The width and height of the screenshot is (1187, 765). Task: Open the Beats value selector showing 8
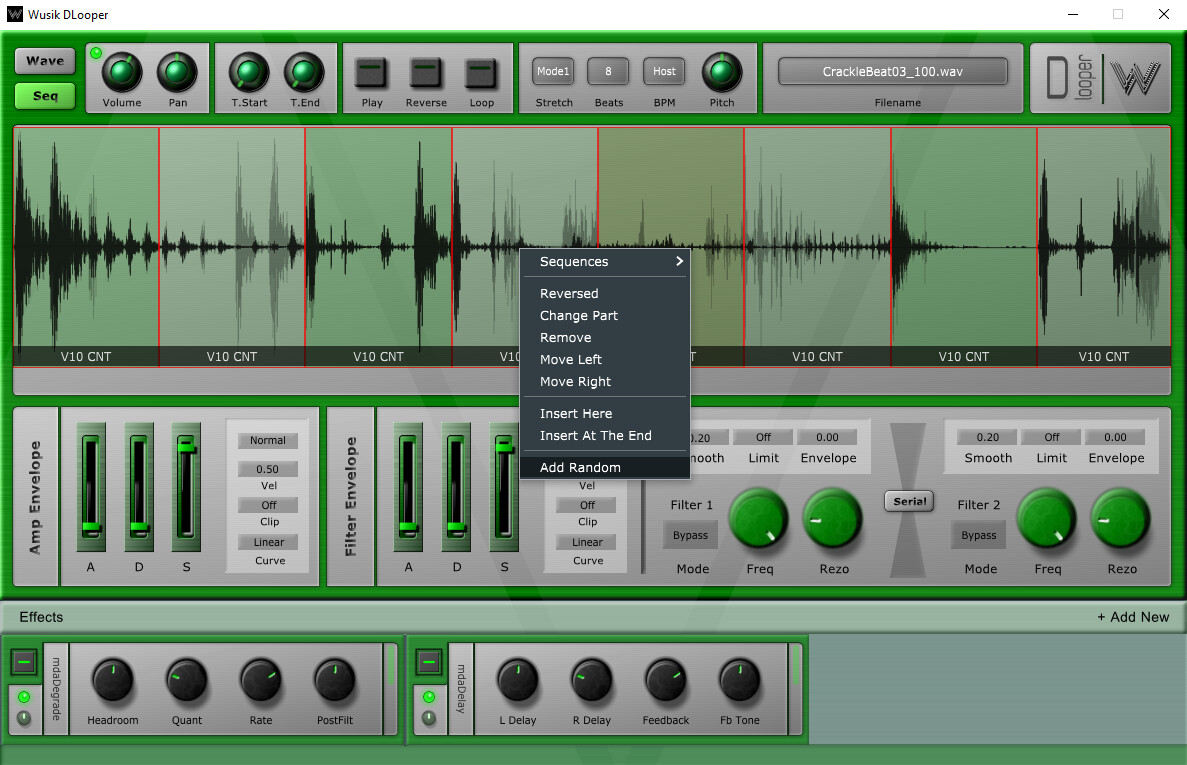[608, 71]
